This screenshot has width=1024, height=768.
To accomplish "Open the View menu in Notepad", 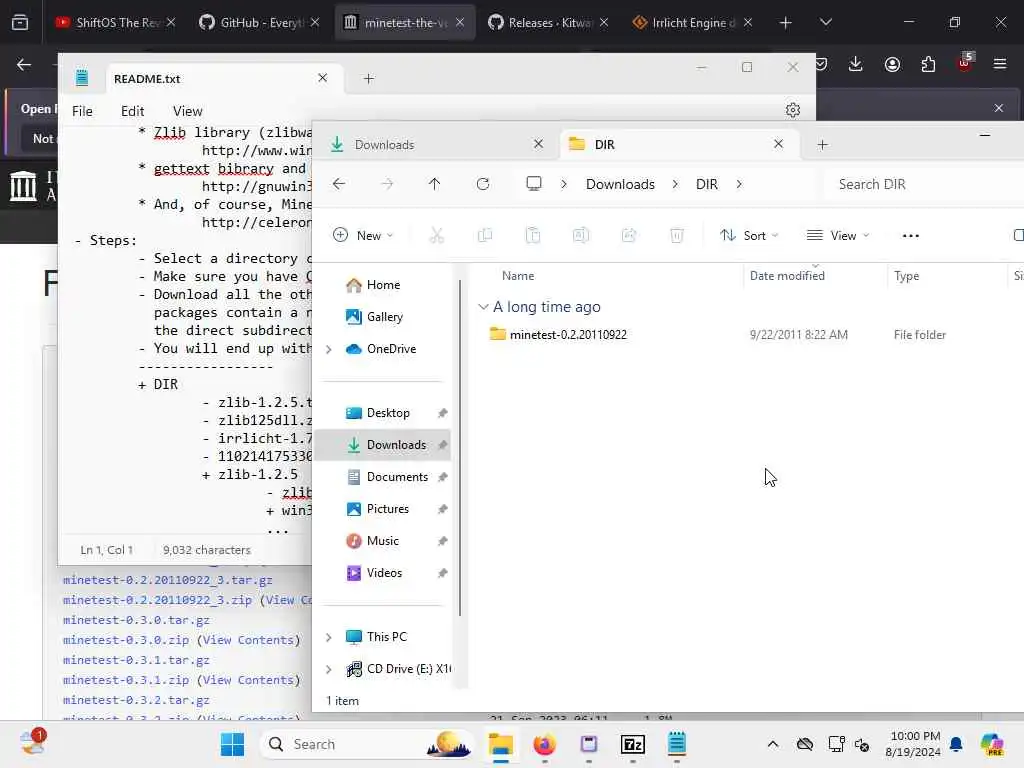I will tap(187, 111).
